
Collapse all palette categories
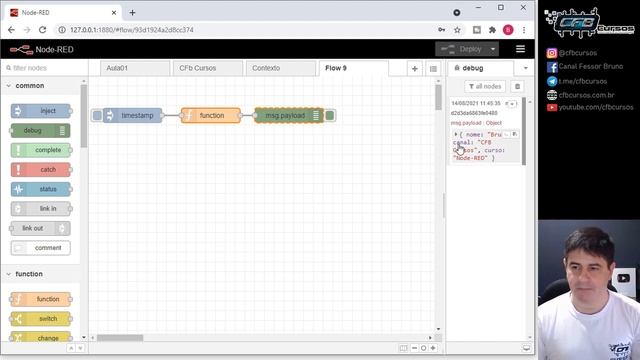click(71, 348)
